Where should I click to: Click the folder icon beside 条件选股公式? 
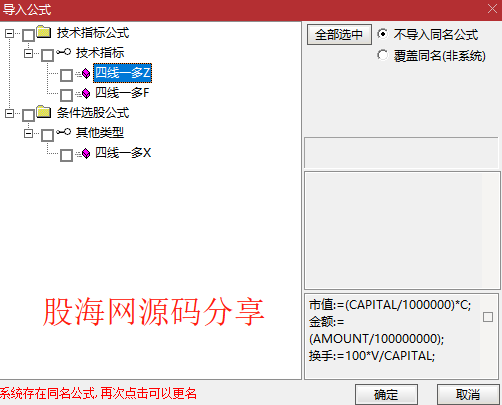[44, 112]
